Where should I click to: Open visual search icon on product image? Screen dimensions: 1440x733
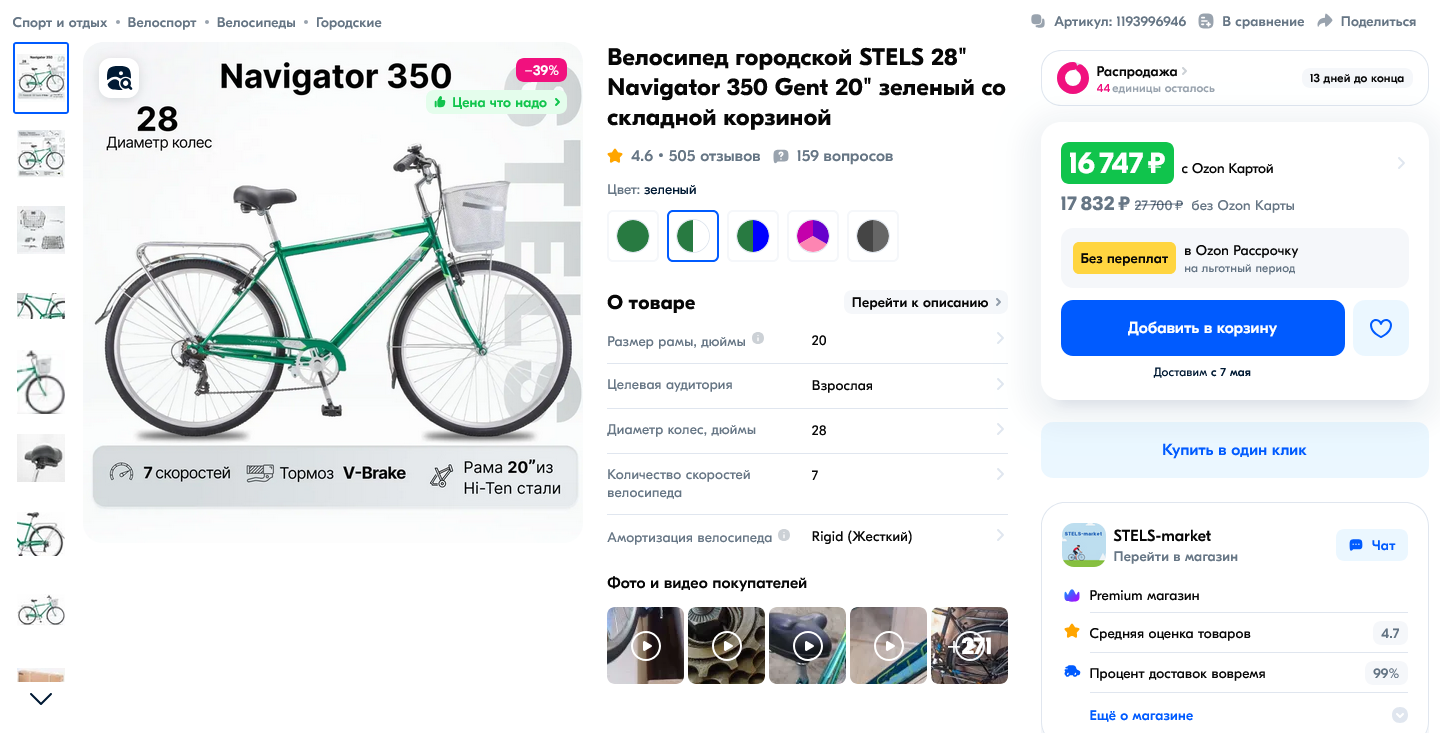click(119, 78)
